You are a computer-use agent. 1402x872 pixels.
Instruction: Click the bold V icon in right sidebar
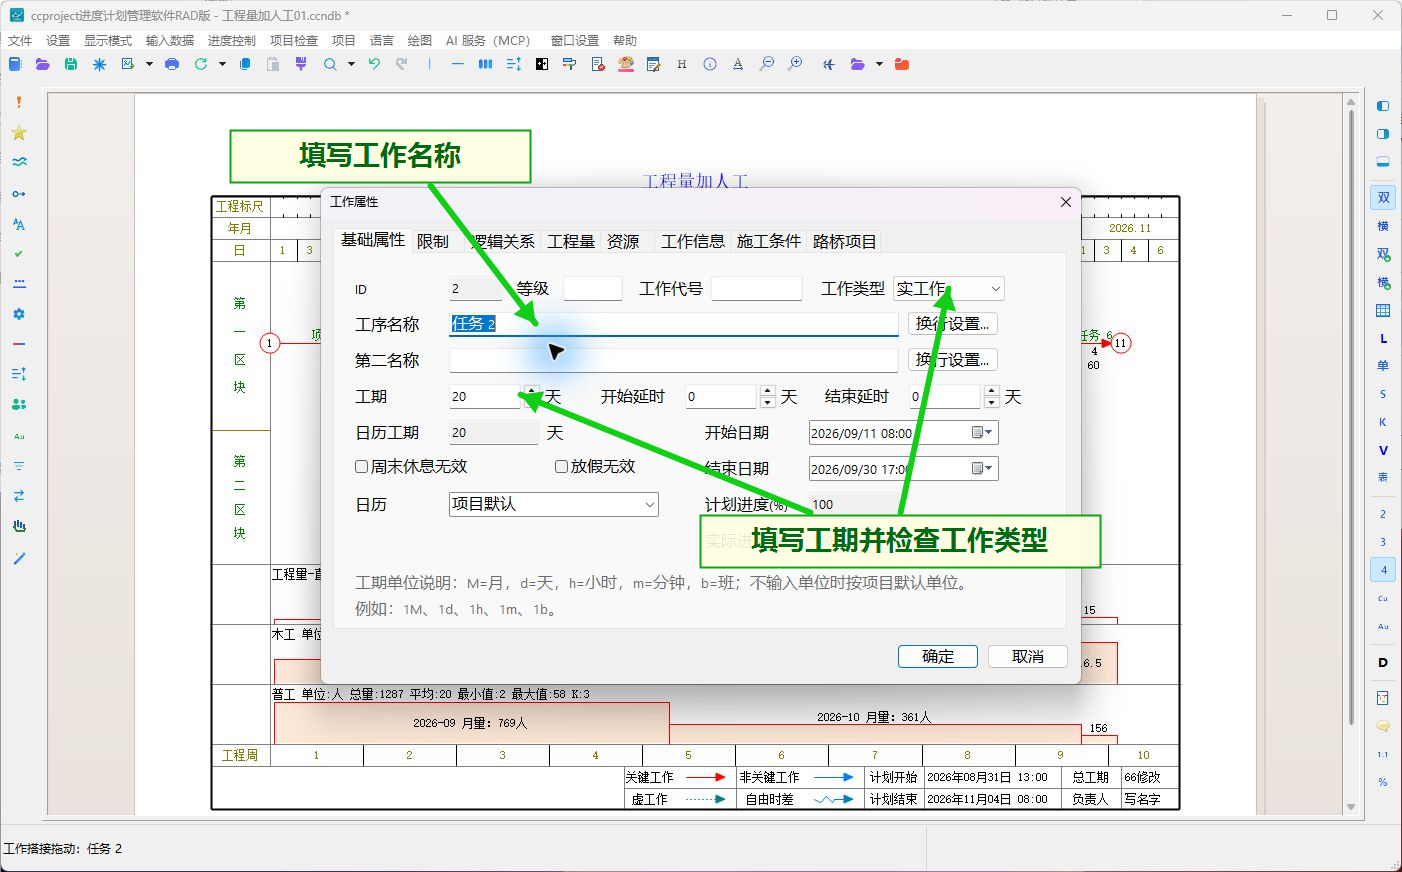click(1383, 450)
